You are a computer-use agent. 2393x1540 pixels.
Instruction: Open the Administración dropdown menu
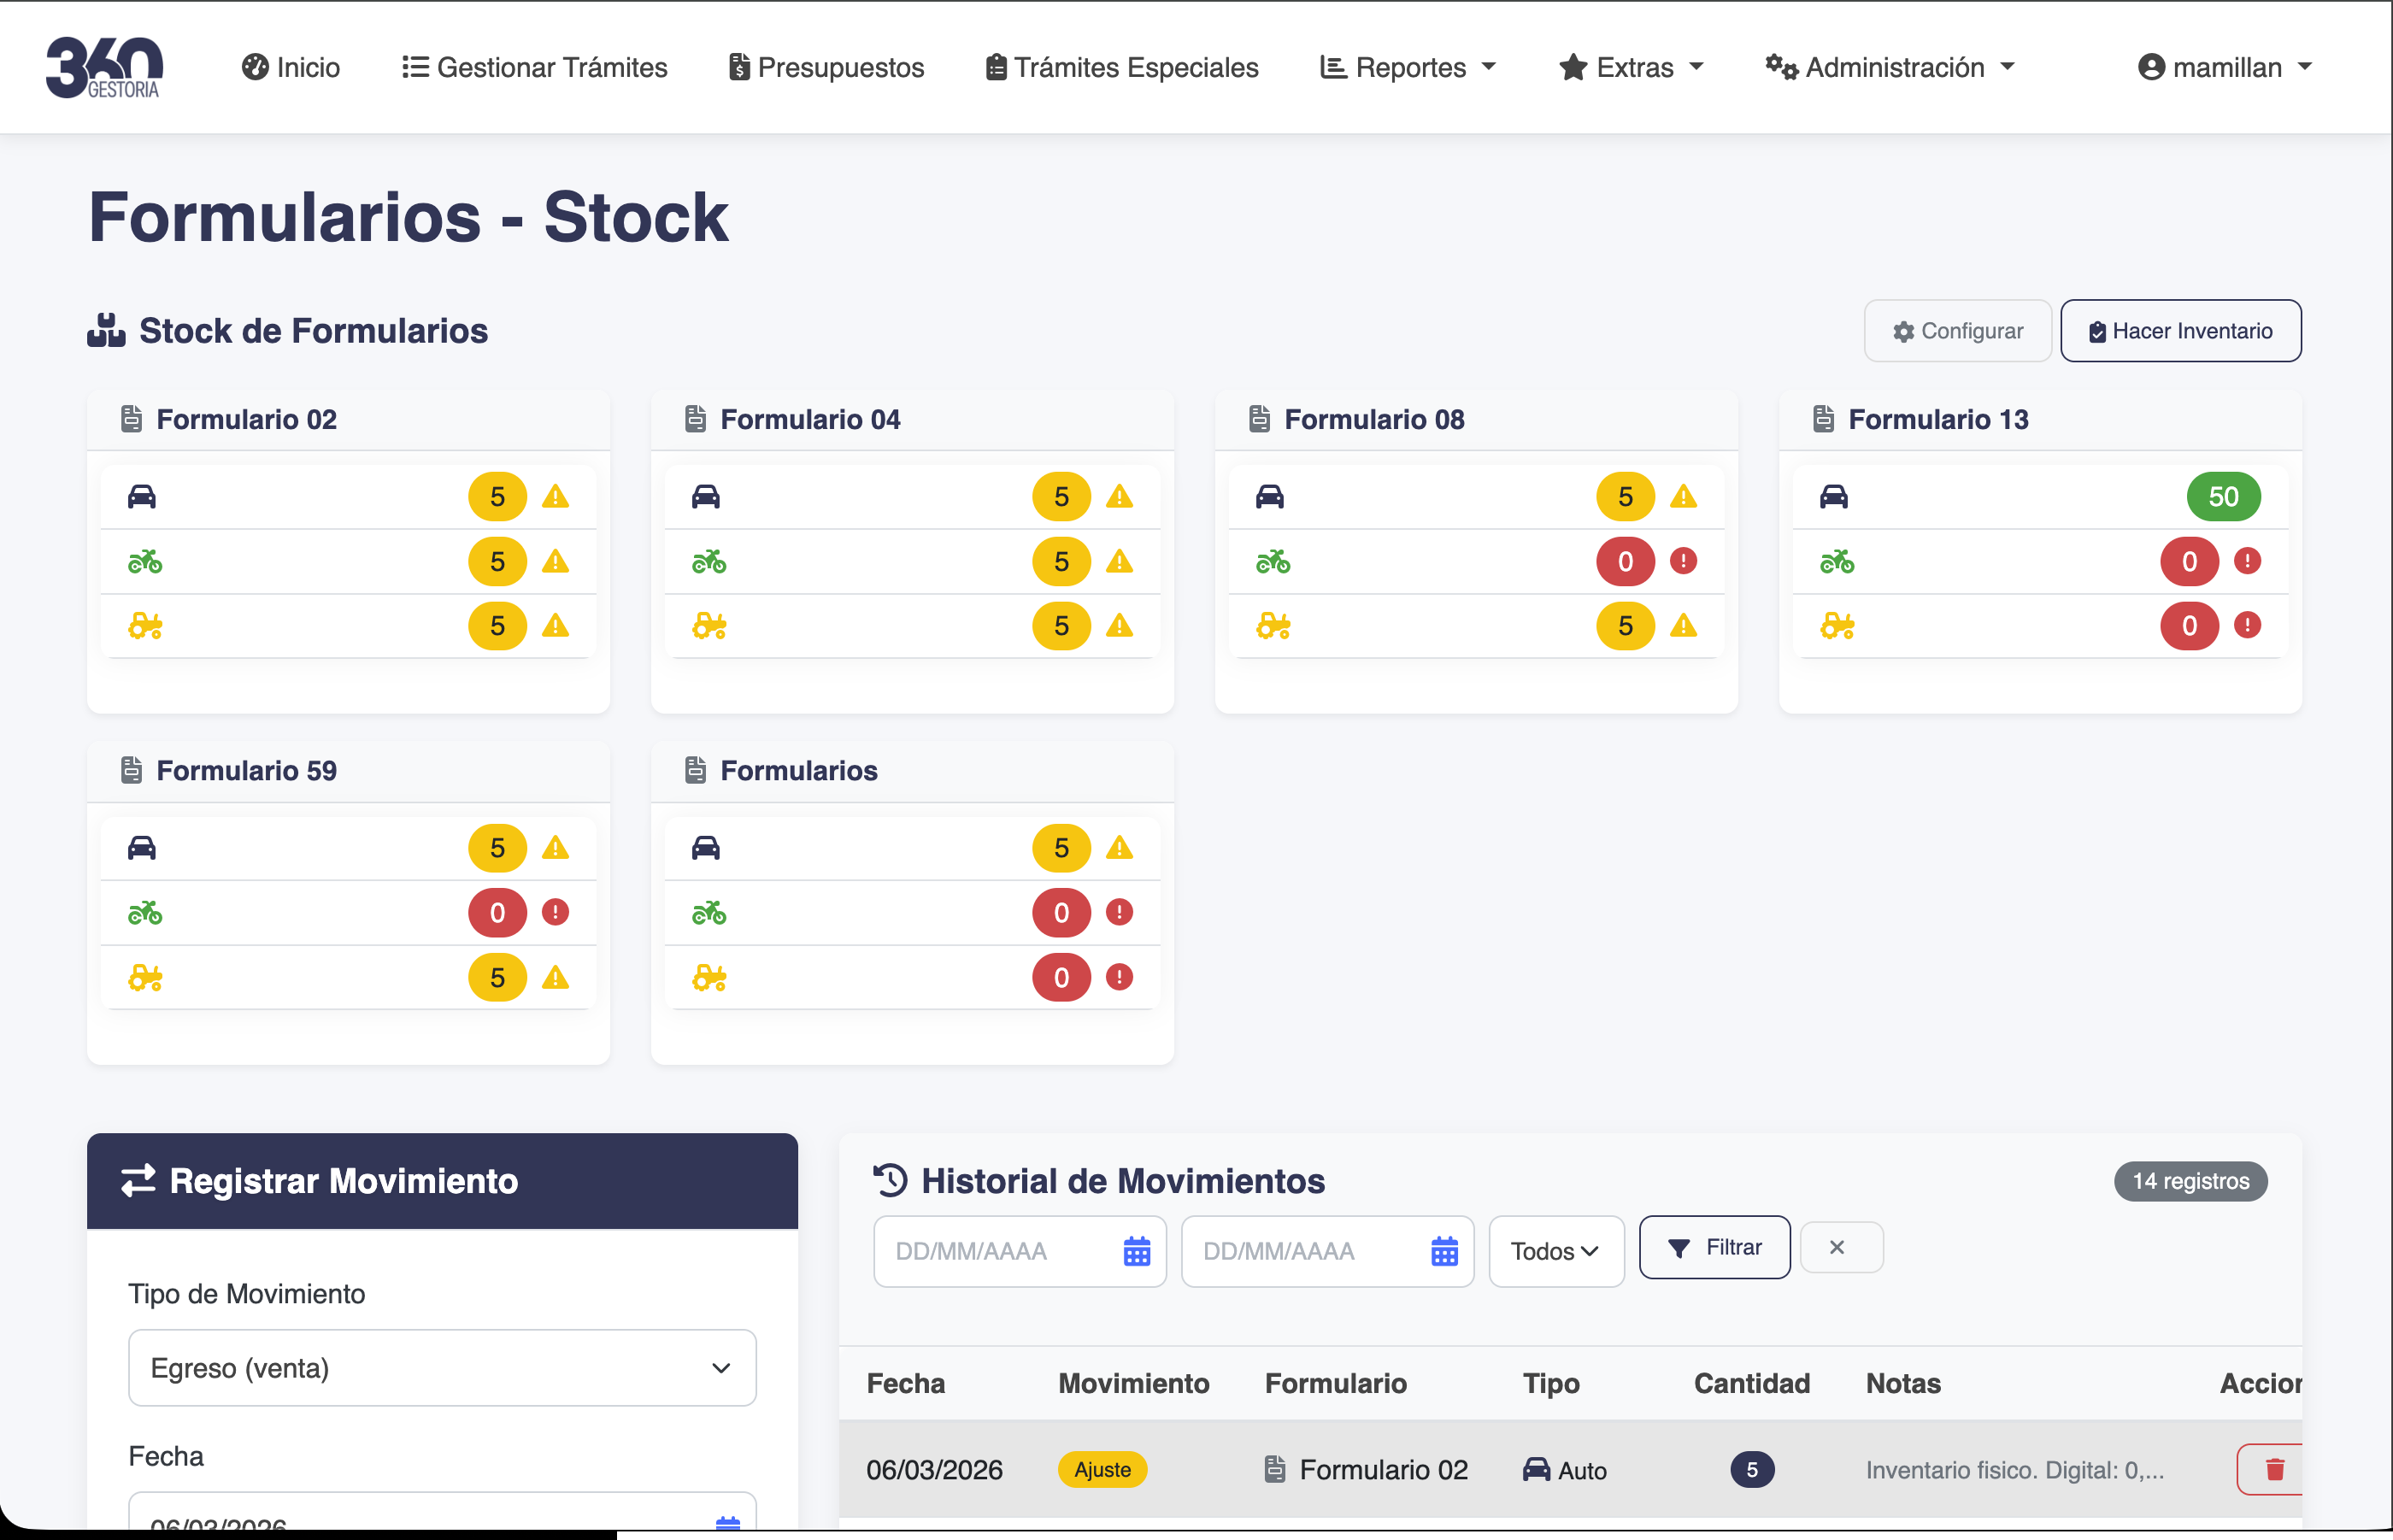(1890, 67)
